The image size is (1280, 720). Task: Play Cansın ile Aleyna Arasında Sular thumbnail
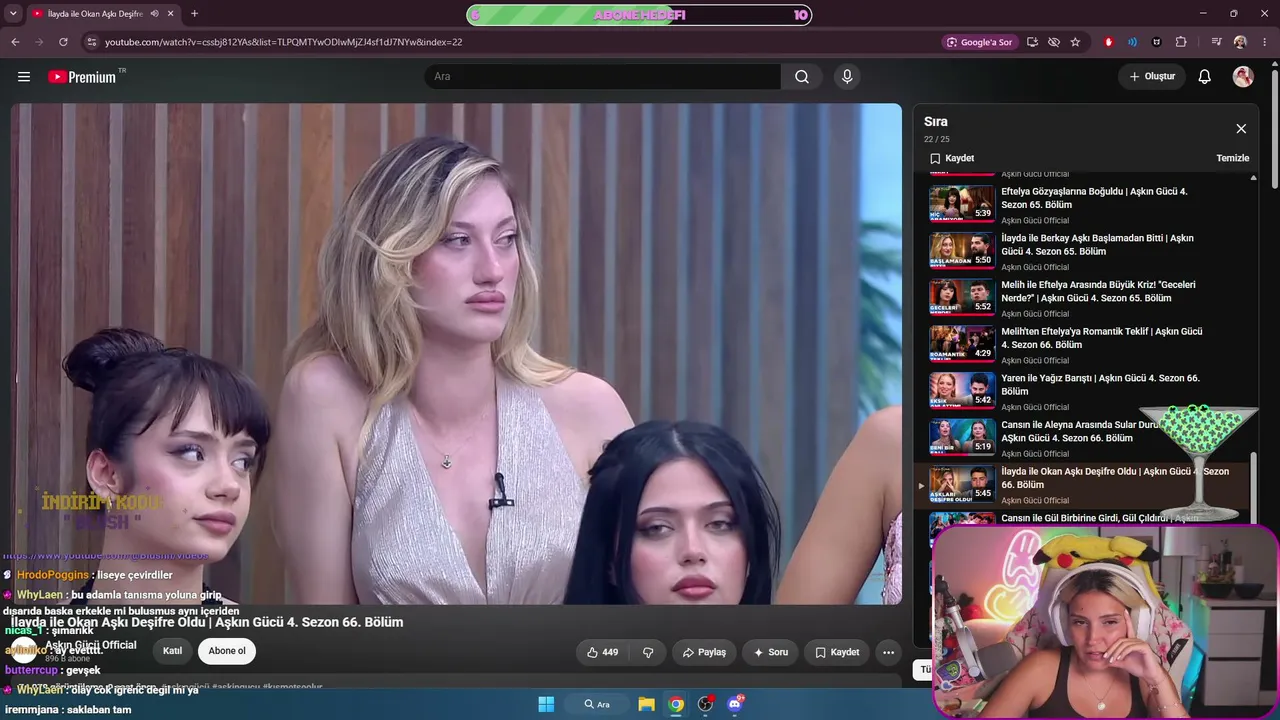coord(962,438)
